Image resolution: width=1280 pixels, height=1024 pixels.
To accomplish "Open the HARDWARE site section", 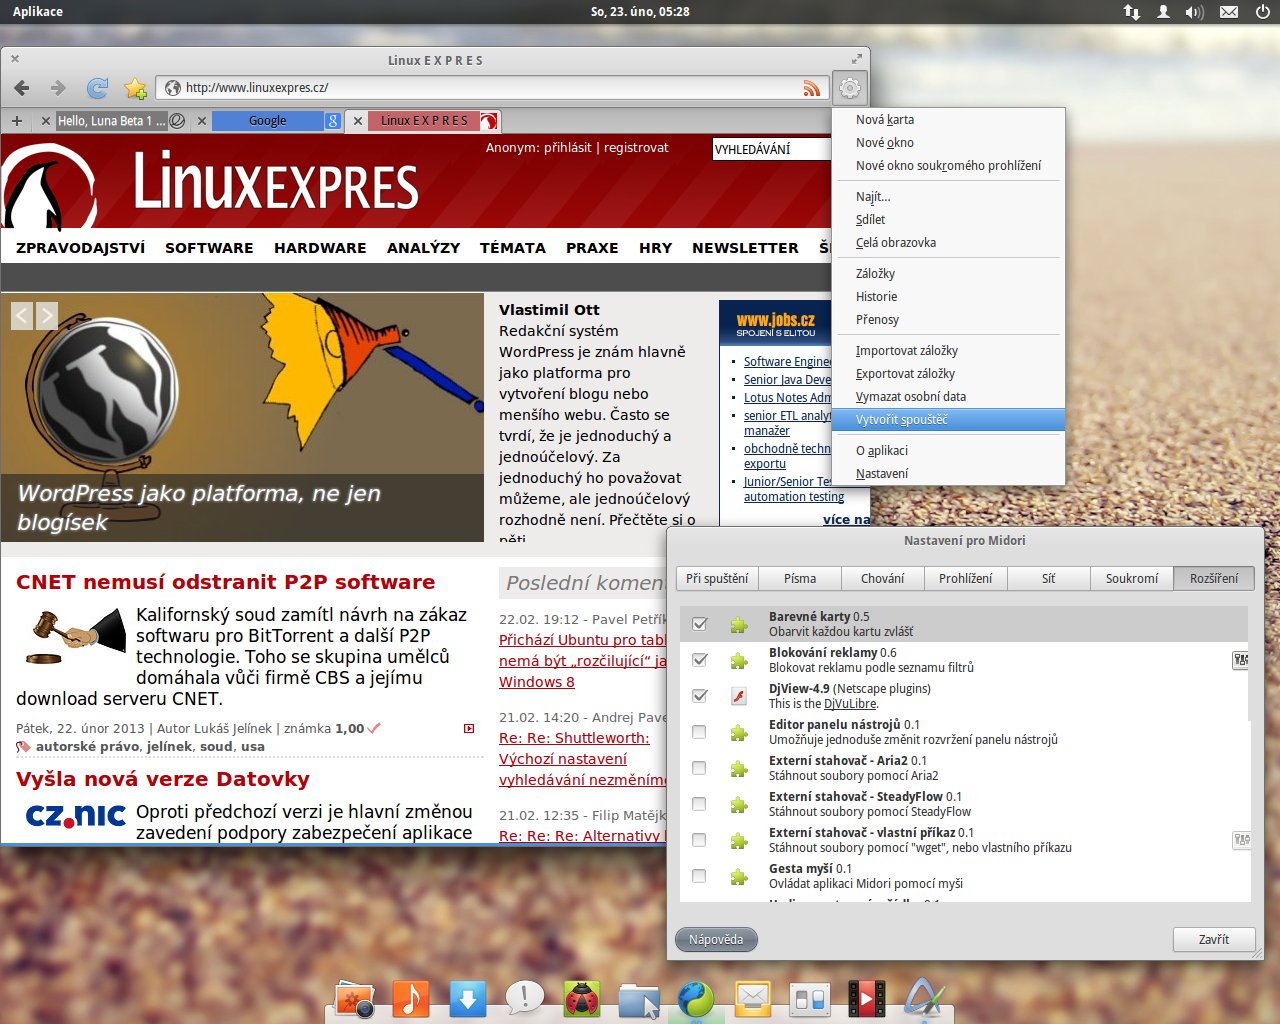I will pos(320,248).
